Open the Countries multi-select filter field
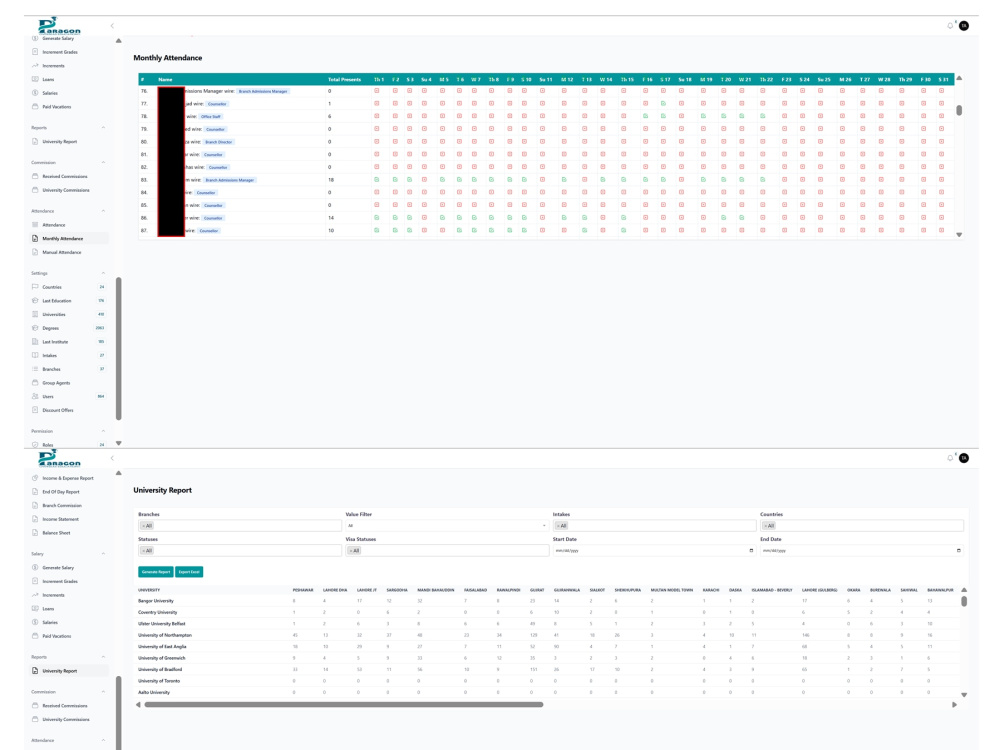 [x=862, y=526]
